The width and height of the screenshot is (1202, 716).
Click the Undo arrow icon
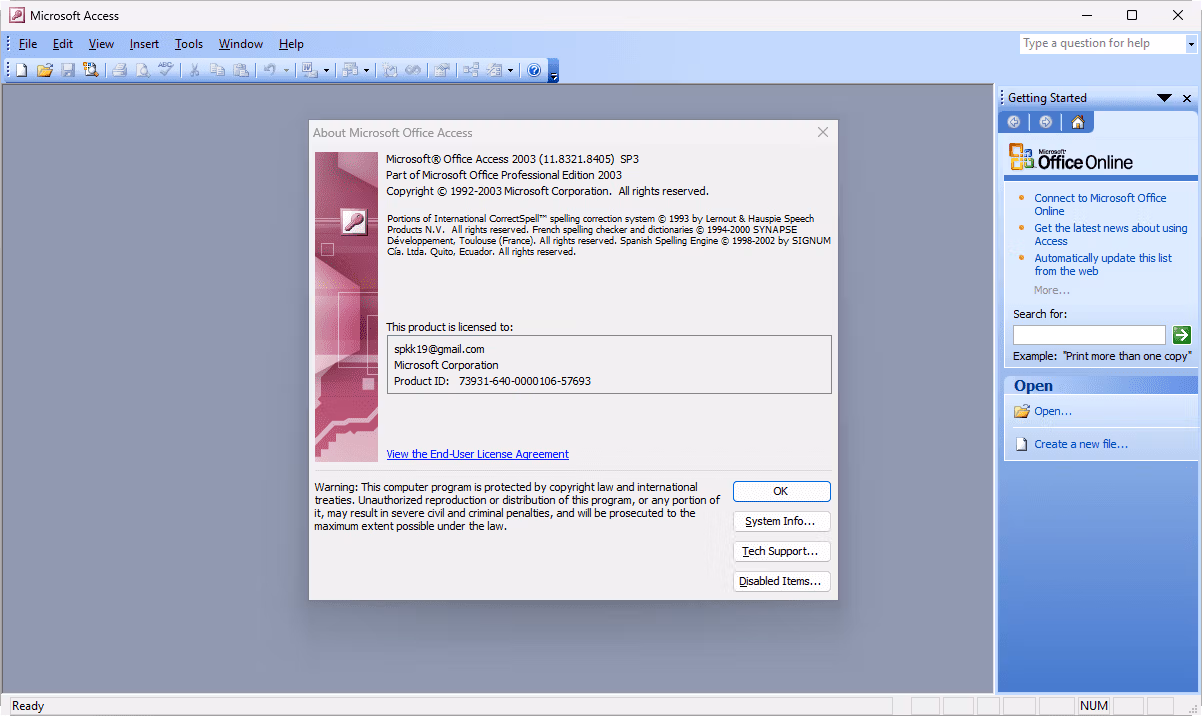tap(270, 70)
